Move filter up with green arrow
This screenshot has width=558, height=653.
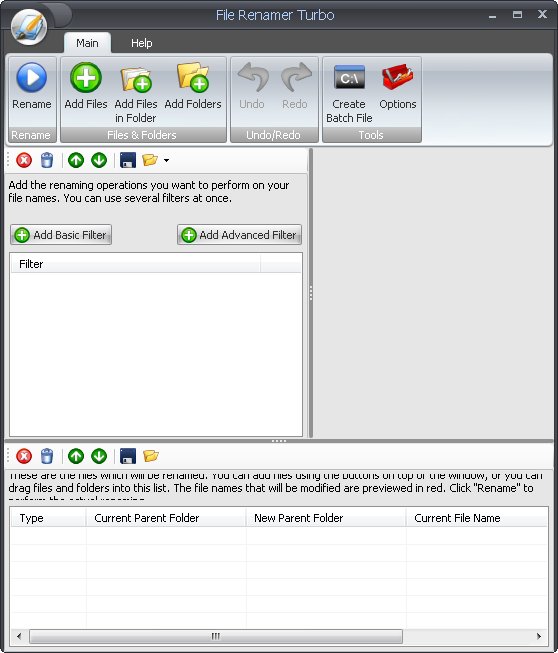[76, 160]
